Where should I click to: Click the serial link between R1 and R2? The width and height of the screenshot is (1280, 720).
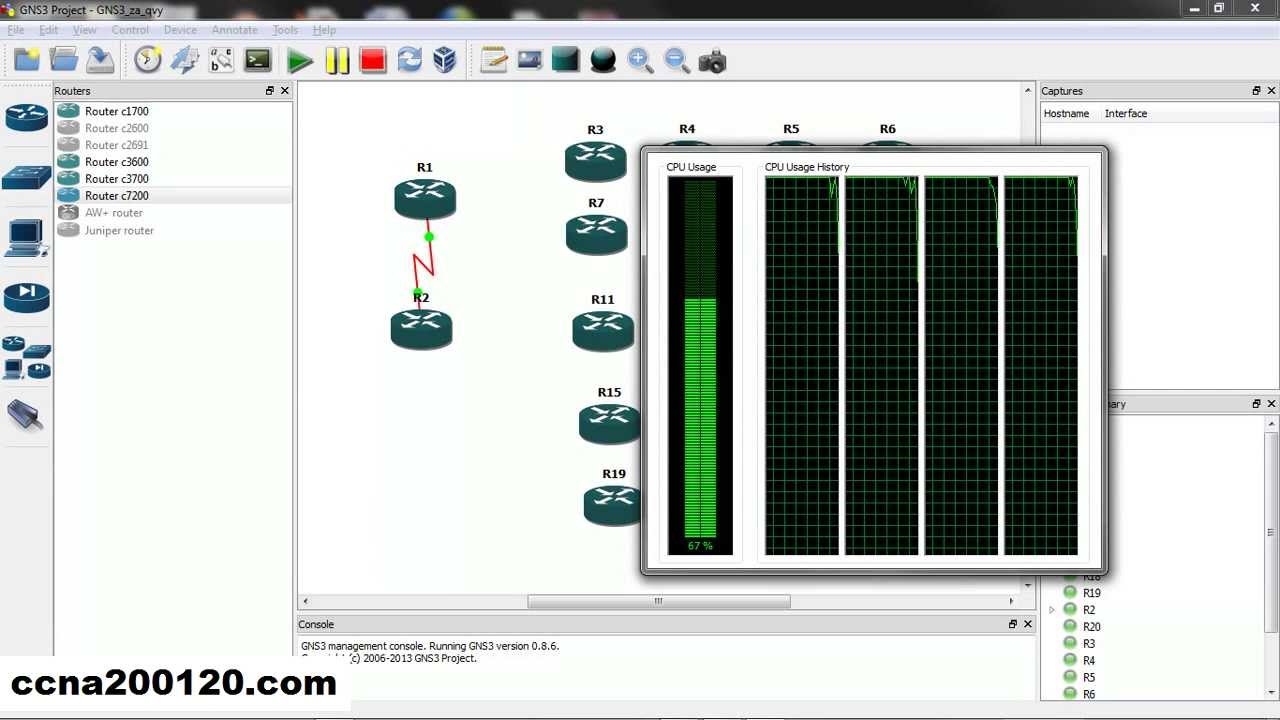coord(424,263)
